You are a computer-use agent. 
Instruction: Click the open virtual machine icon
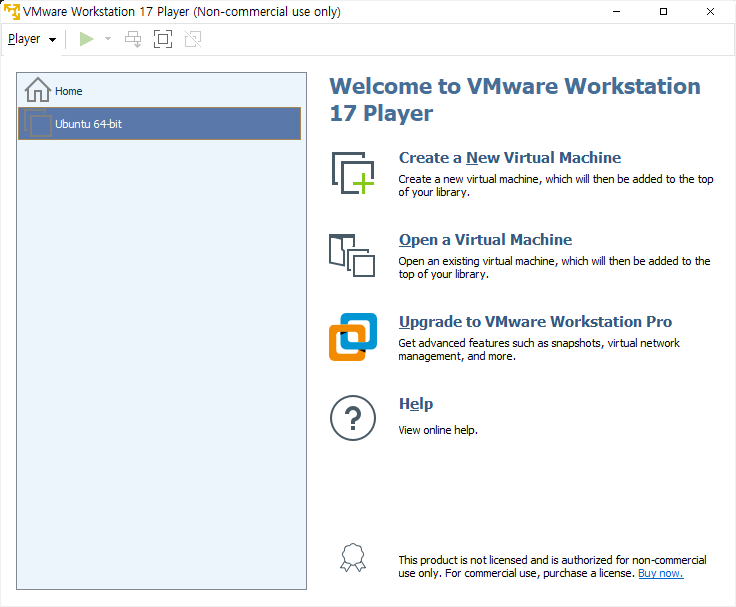click(352, 255)
